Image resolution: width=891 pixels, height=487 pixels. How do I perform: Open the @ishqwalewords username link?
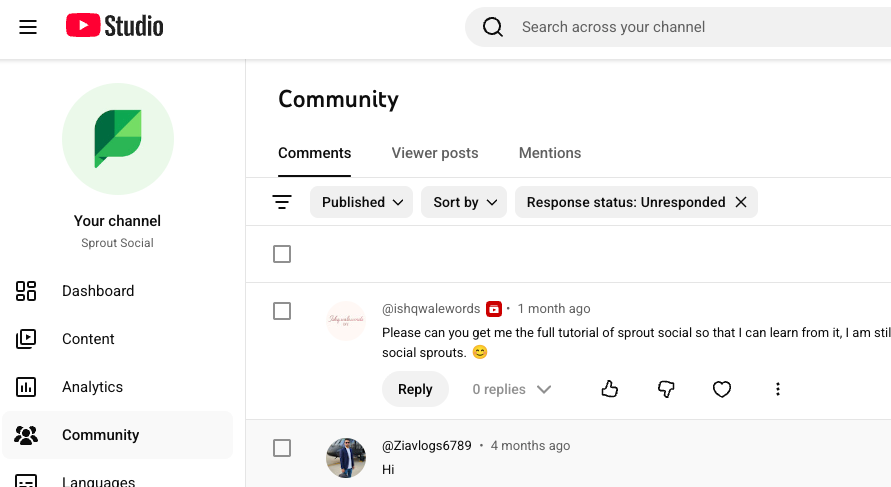(431, 309)
